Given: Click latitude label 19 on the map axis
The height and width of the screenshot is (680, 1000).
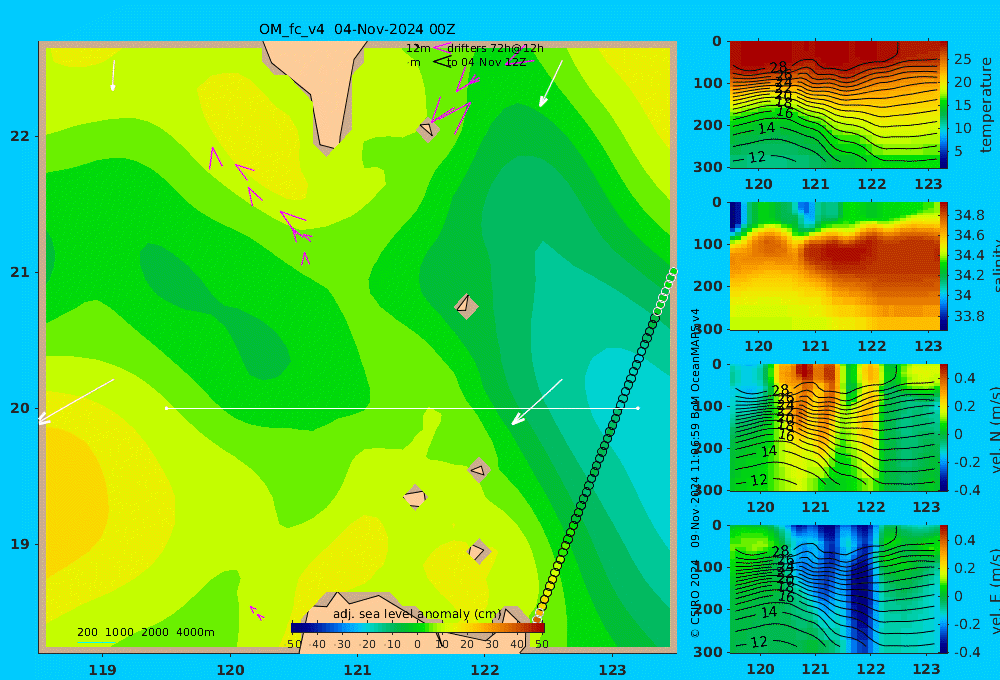Looking at the screenshot, I should tap(20, 544).
